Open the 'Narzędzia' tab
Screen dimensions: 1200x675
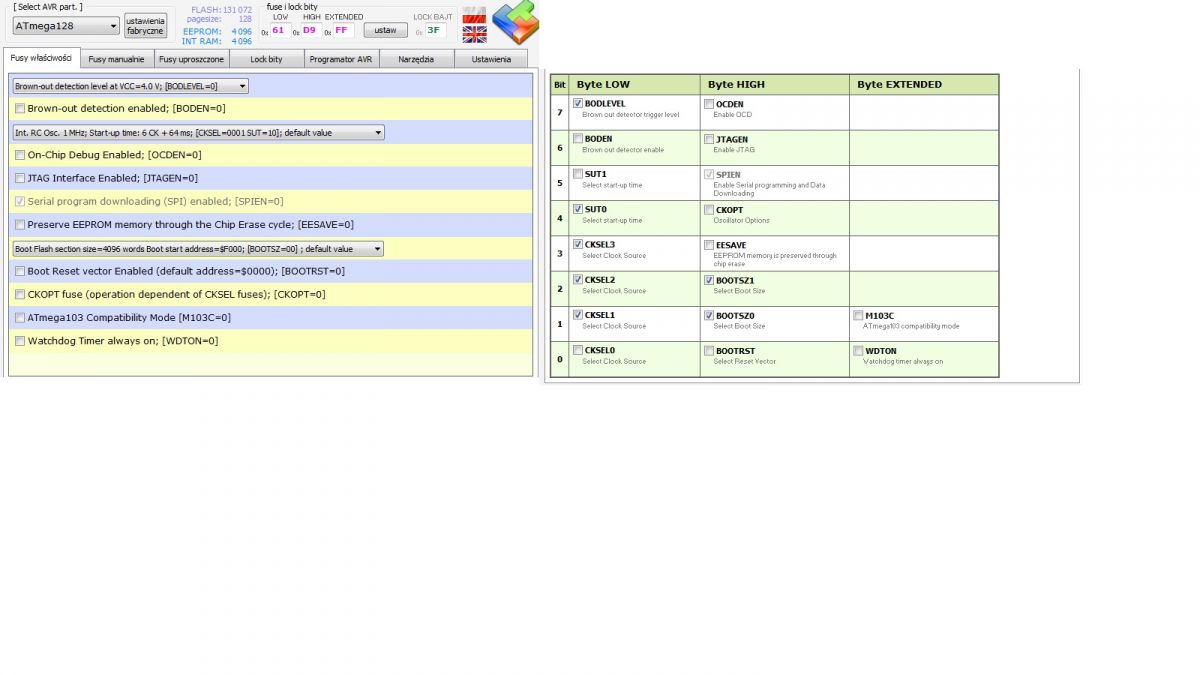416,59
